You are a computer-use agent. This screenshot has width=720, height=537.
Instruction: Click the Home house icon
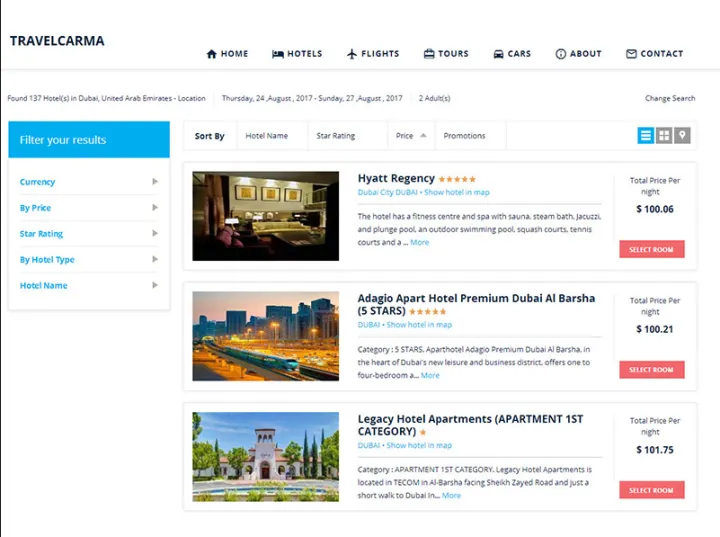211,54
